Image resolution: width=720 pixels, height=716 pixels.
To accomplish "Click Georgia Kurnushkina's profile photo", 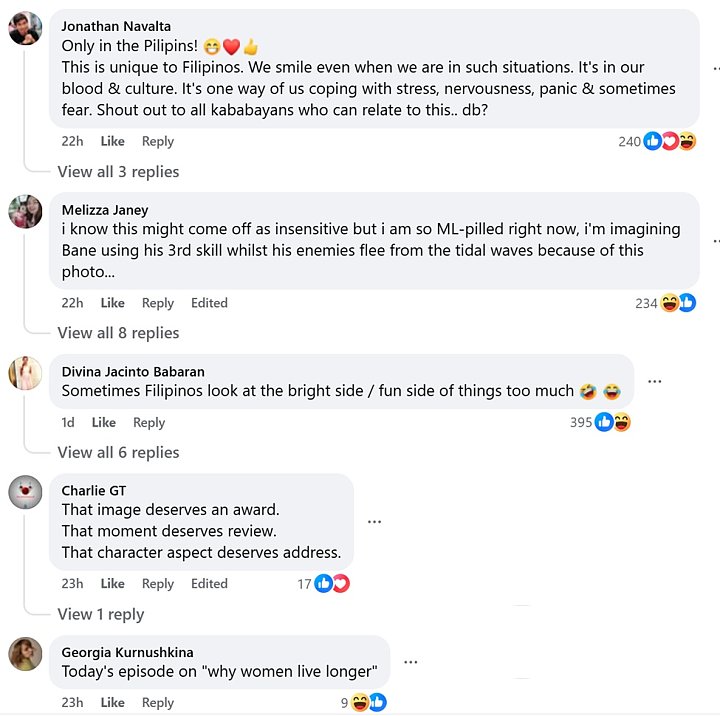I will (x=25, y=654).
